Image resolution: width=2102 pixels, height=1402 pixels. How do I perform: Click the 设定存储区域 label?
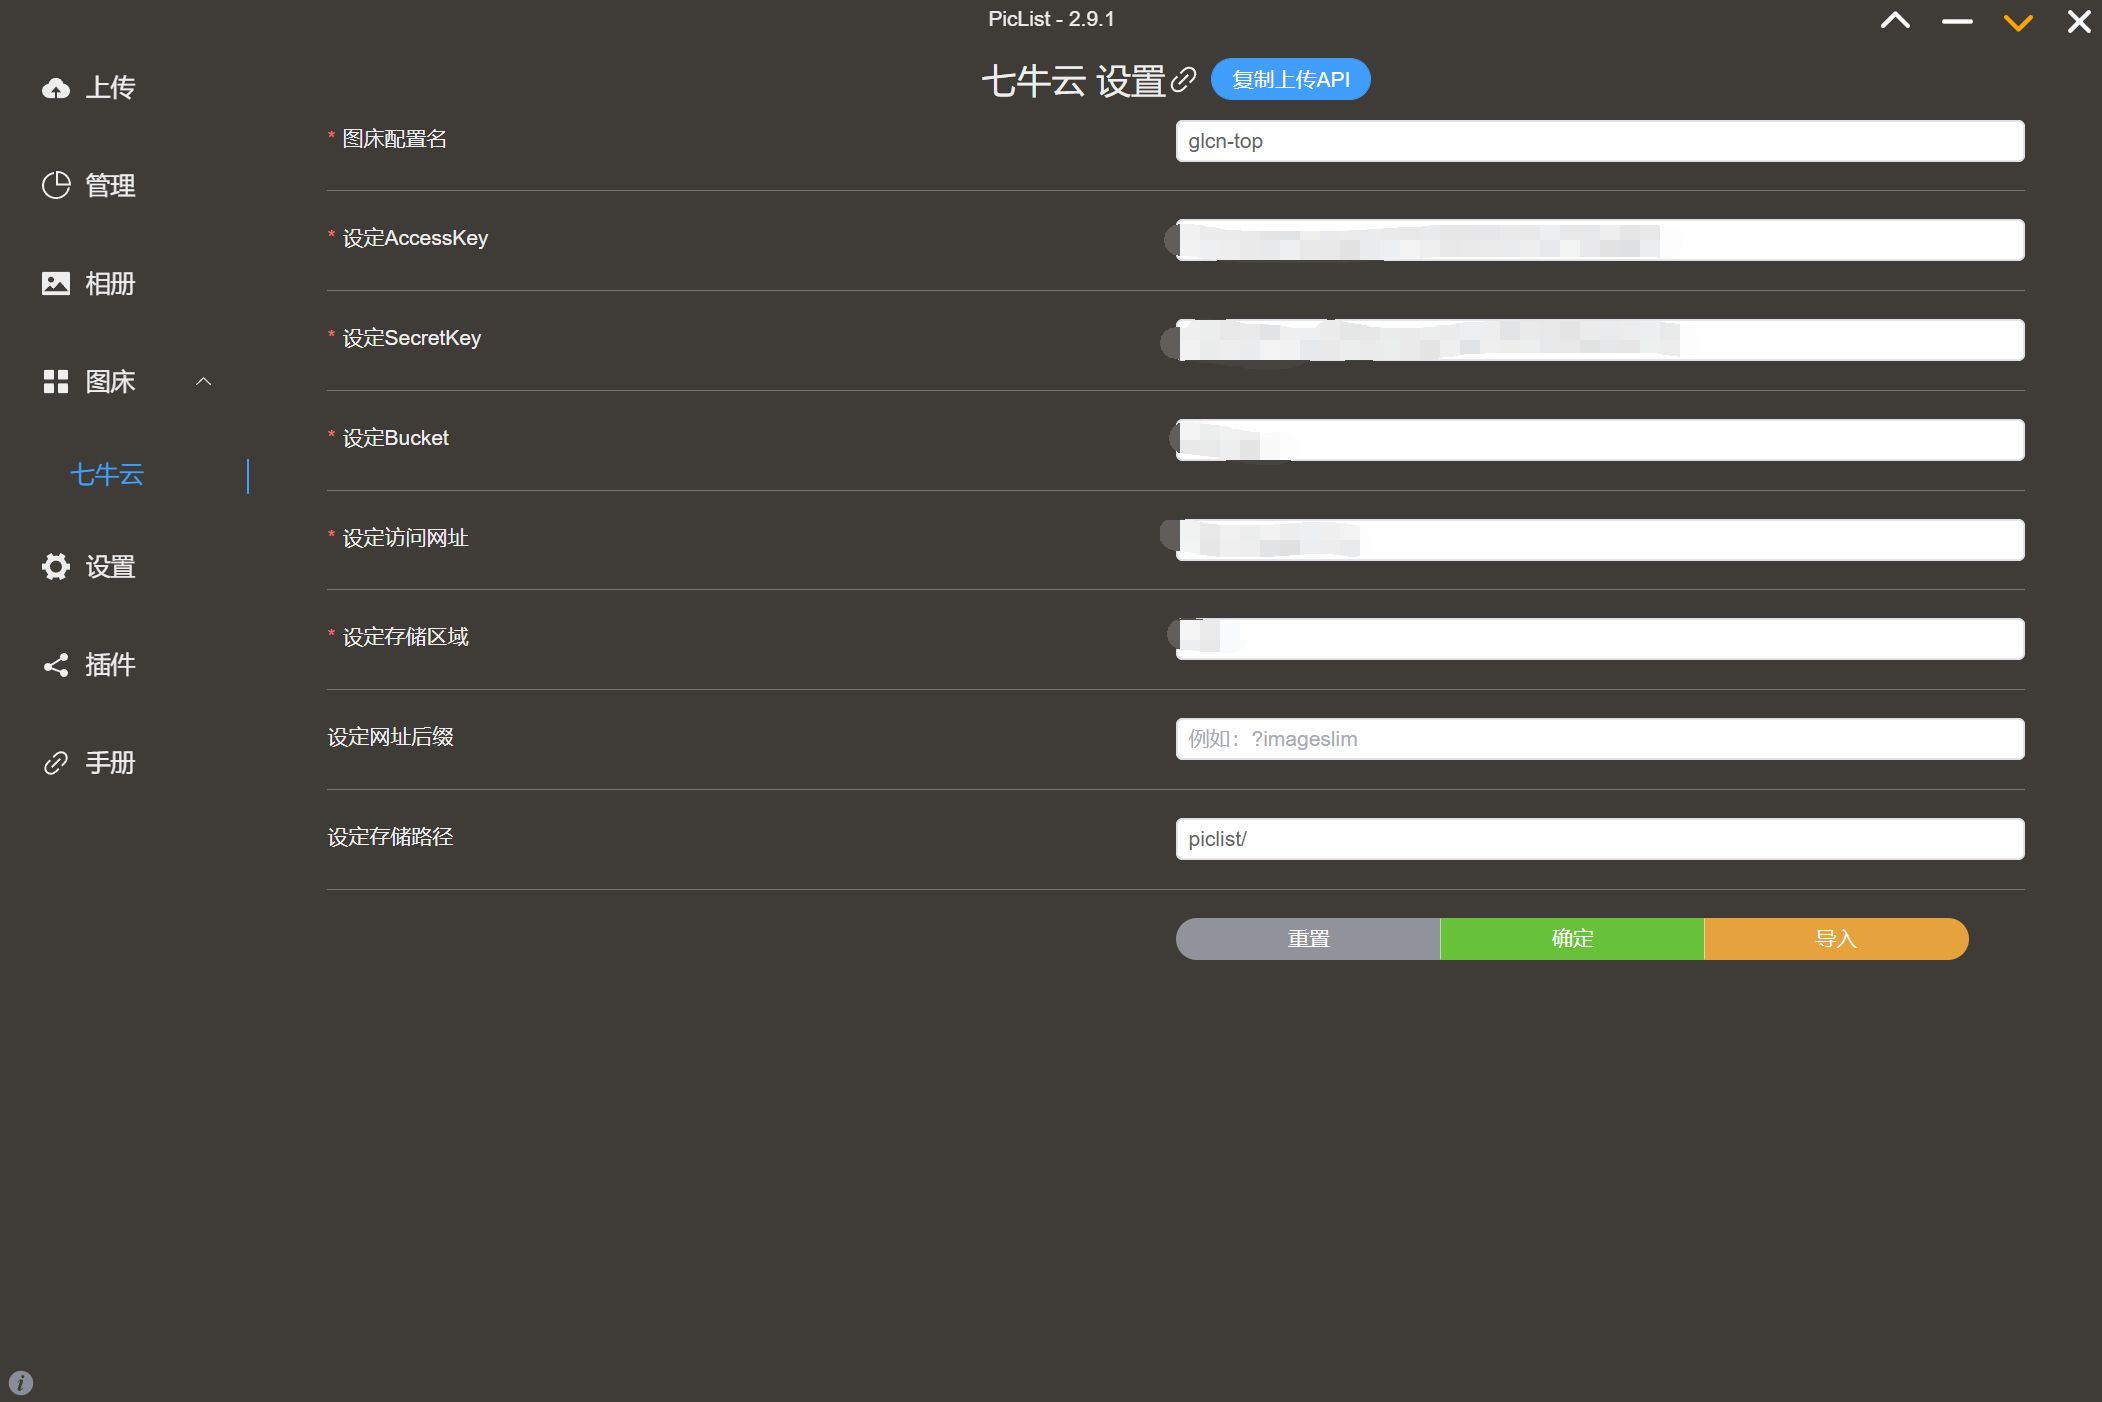click(405, 637)
